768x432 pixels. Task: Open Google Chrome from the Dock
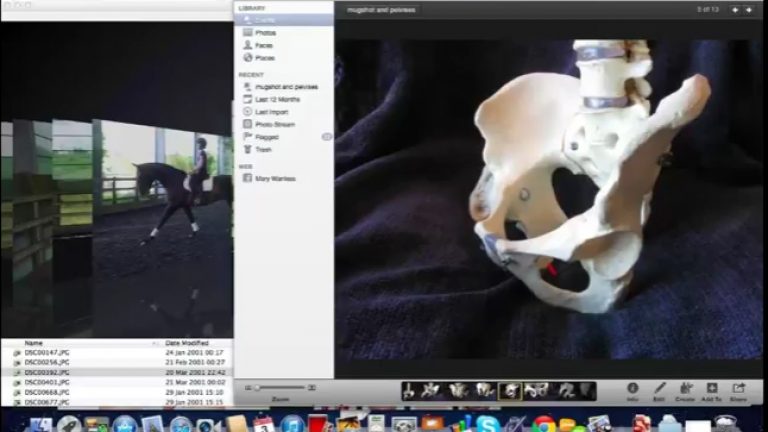pyautogui.click(x=543, y=423)
